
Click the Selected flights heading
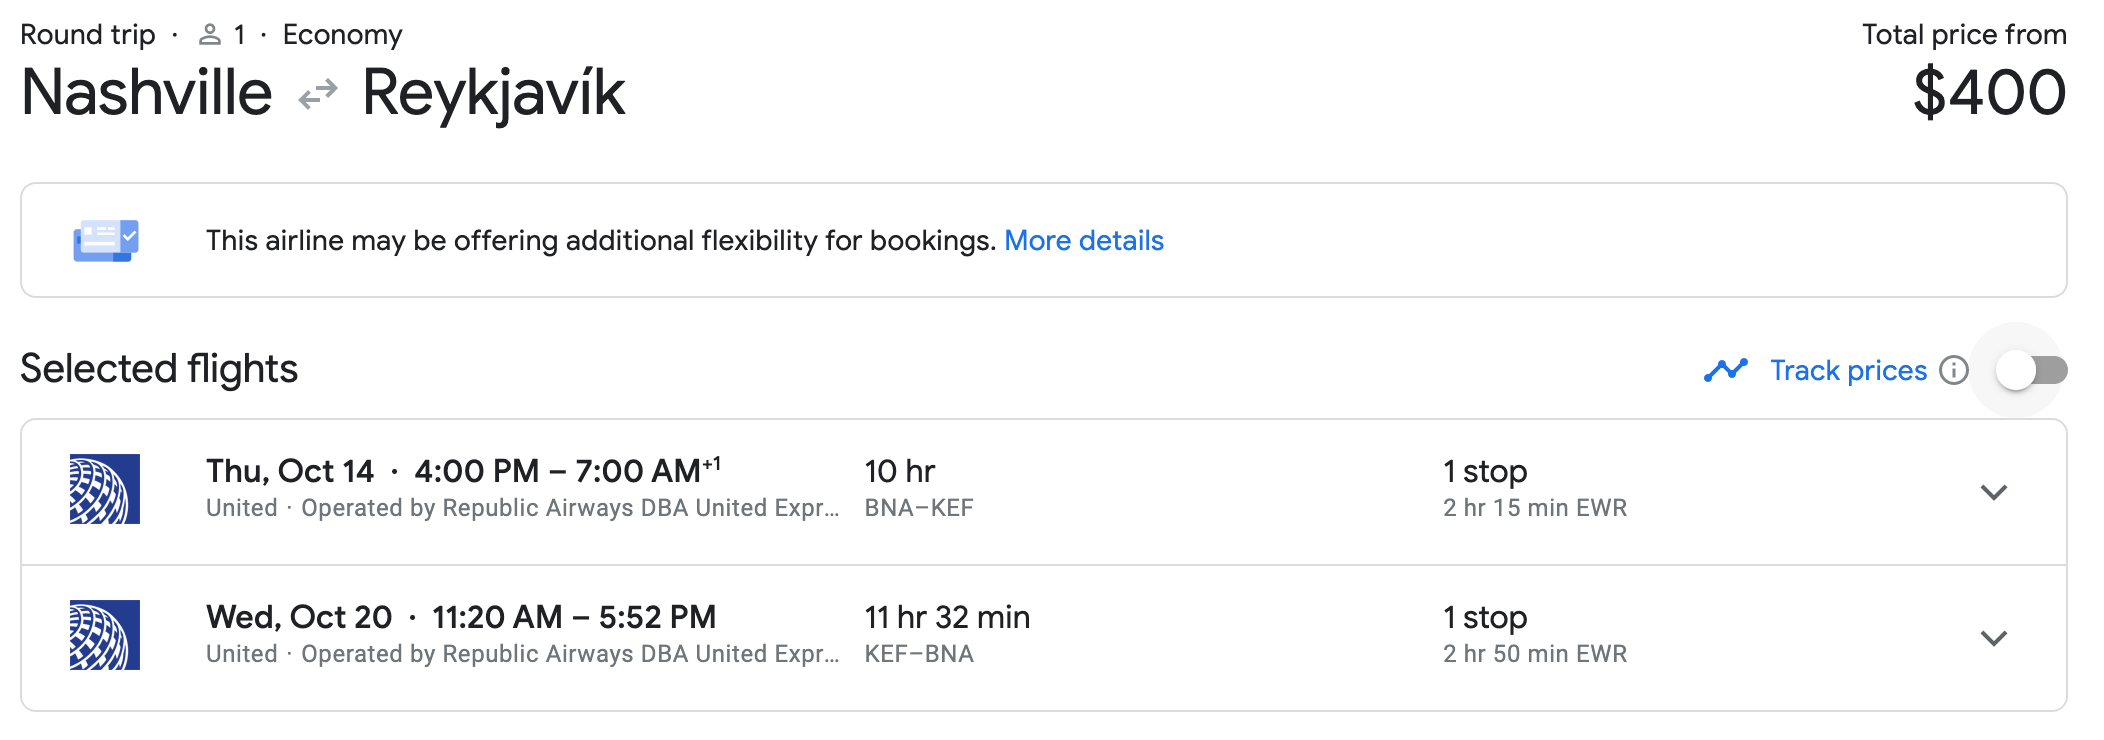(159, 369)
